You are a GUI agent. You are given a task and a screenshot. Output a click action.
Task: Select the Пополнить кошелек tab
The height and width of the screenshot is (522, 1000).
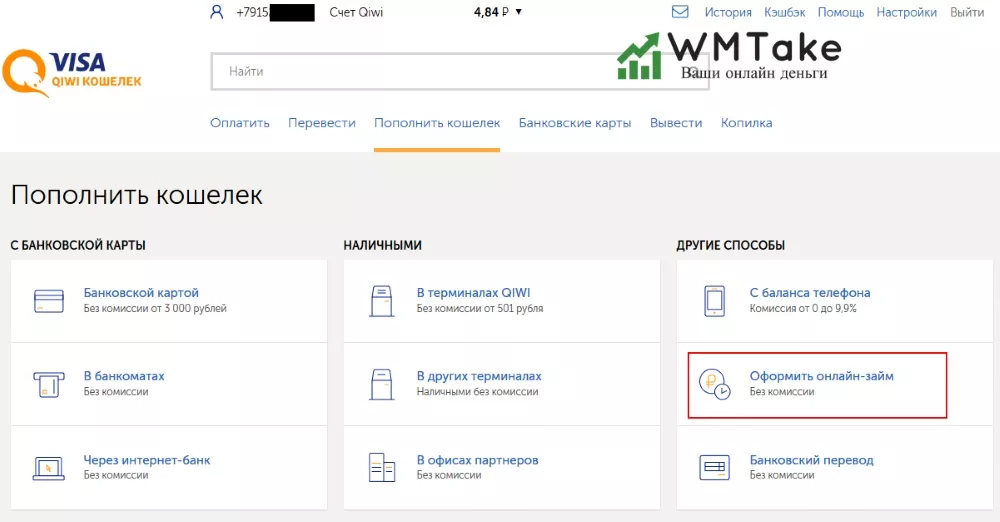point(437,123)
